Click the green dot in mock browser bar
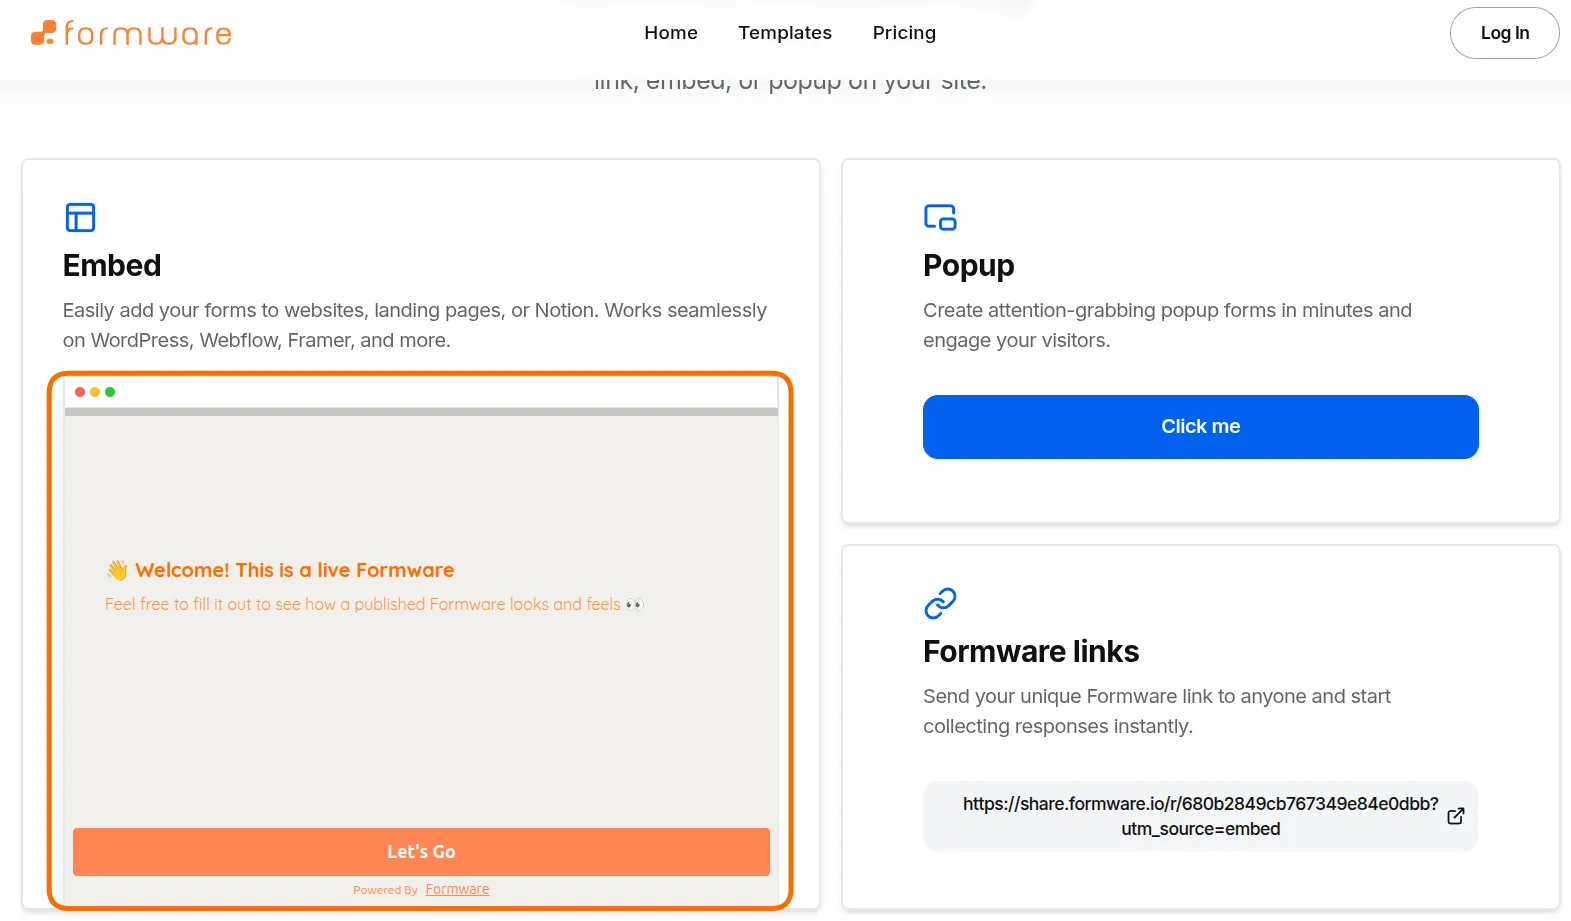This screenshot has width=1571, height=921. click(110, 392)
